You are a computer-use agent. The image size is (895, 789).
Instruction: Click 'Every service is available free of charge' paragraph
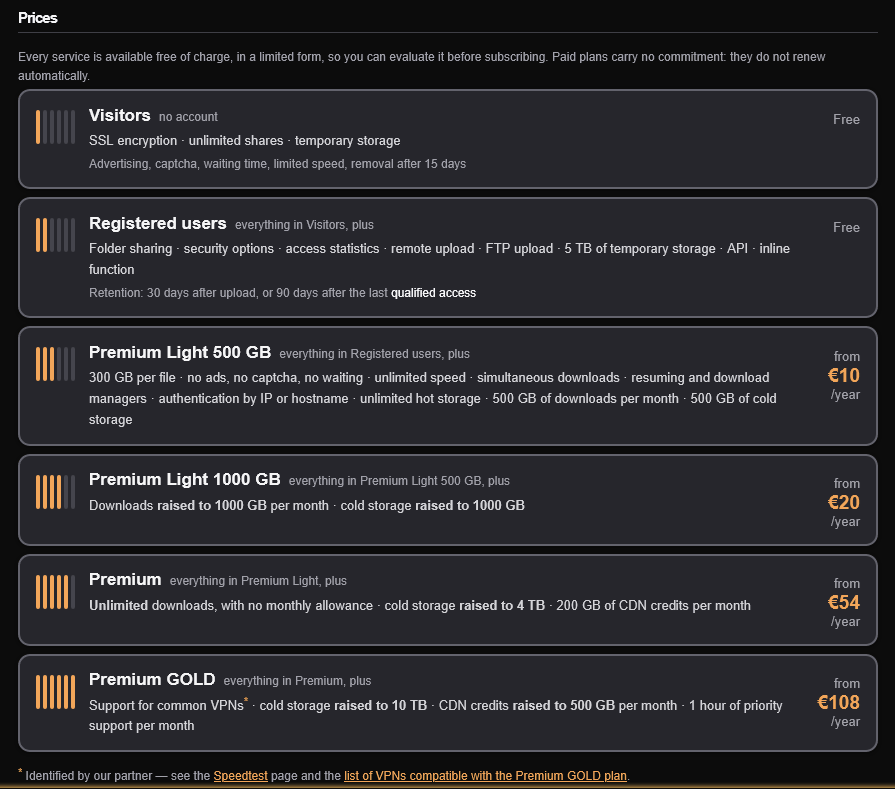tap(422, 66)
